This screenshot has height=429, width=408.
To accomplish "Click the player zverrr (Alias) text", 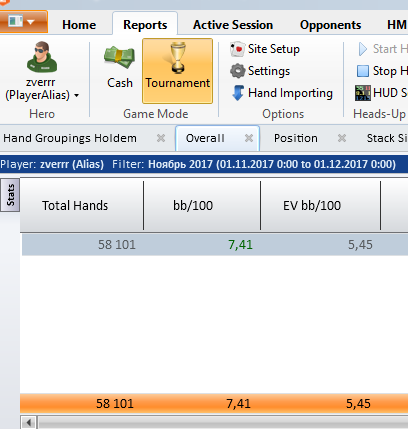I will click(x=72, y=164).
